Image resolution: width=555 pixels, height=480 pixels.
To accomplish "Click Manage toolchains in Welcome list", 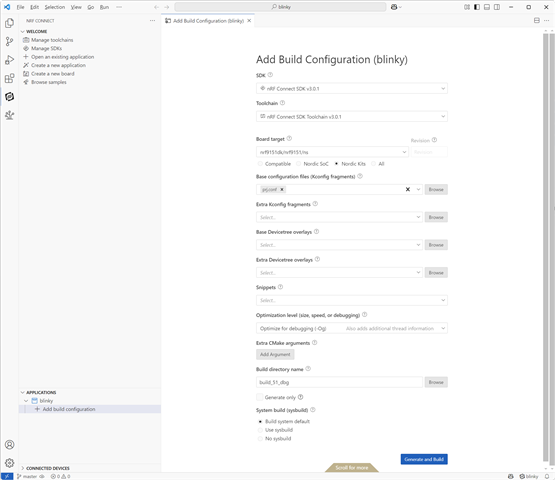I will [x=52, y=40].
